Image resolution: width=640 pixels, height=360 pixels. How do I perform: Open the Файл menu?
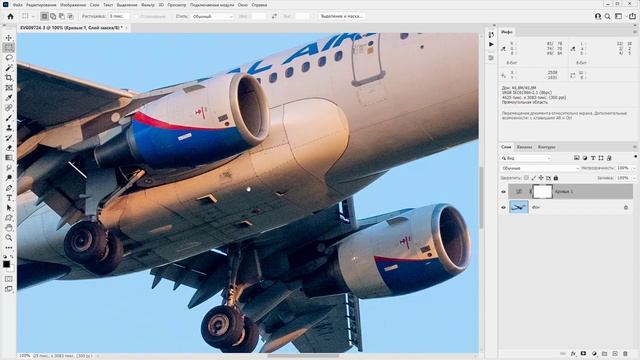point(18,5)
